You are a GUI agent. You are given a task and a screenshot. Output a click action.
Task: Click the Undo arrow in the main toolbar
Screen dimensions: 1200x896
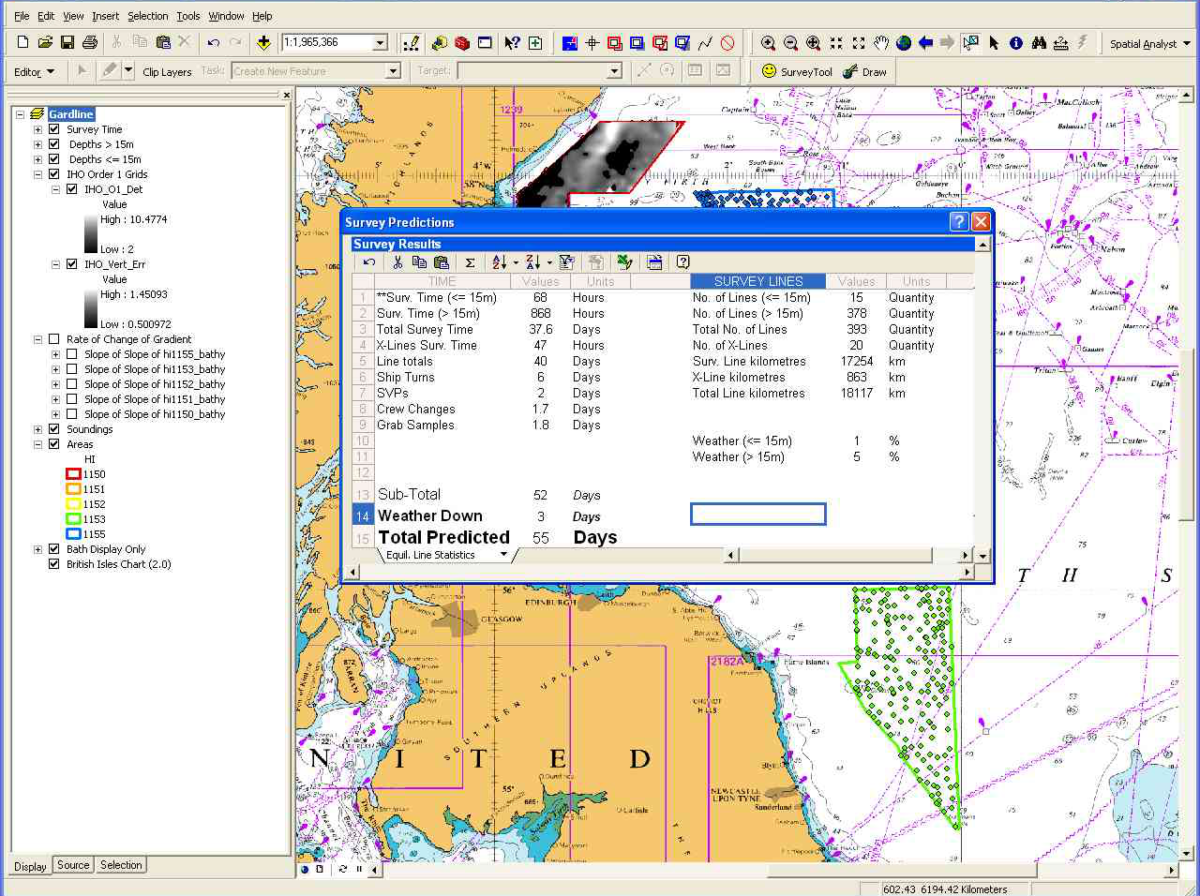point(213,43)
